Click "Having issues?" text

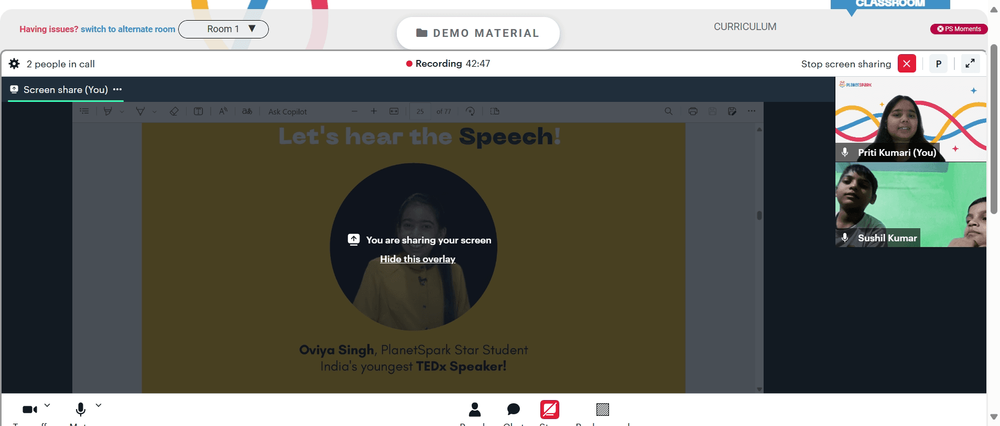click(48, 29)
